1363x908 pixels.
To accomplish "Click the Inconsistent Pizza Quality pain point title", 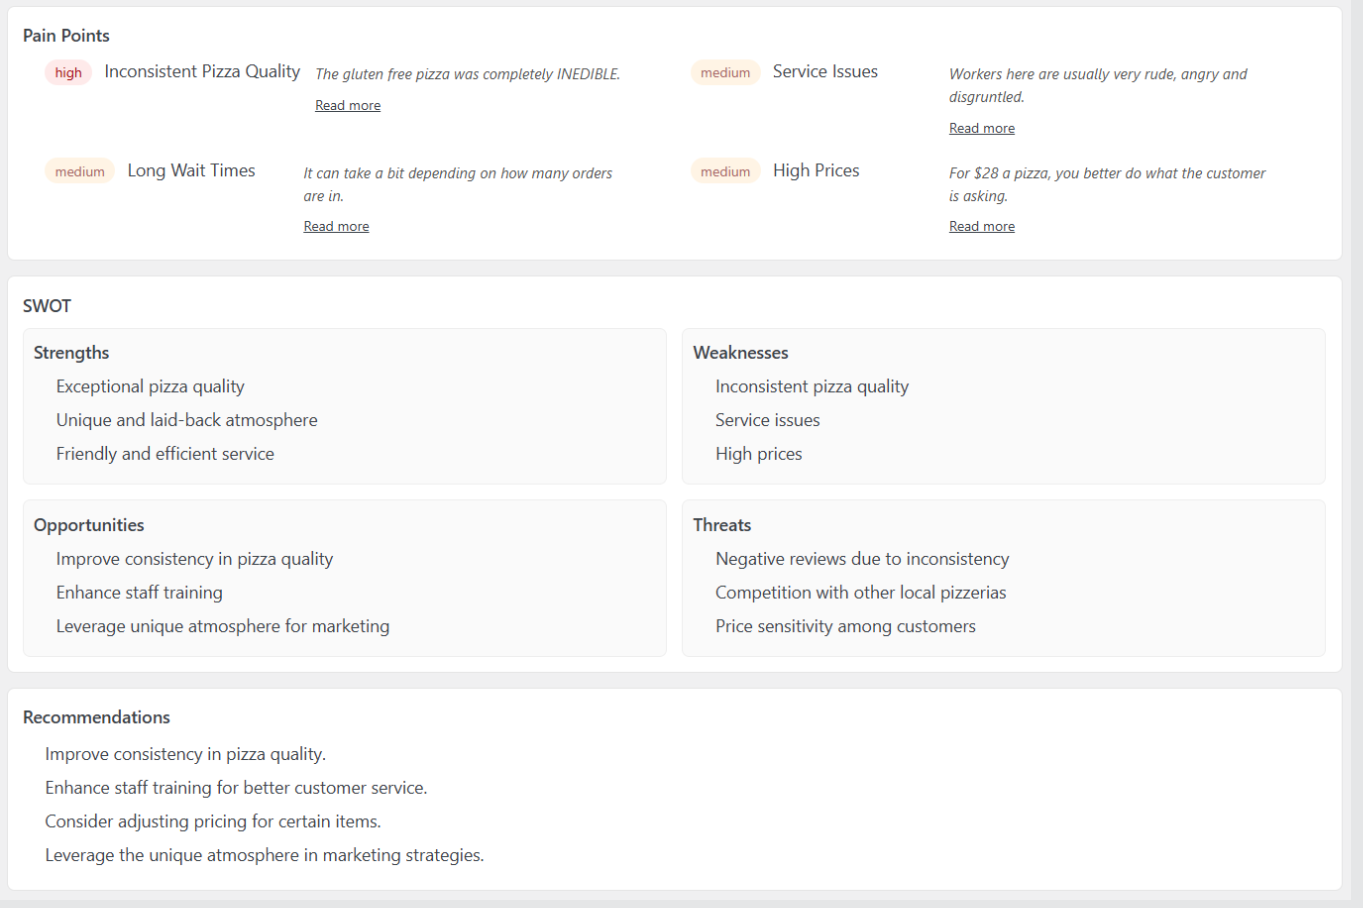I will tap(202, 71).
